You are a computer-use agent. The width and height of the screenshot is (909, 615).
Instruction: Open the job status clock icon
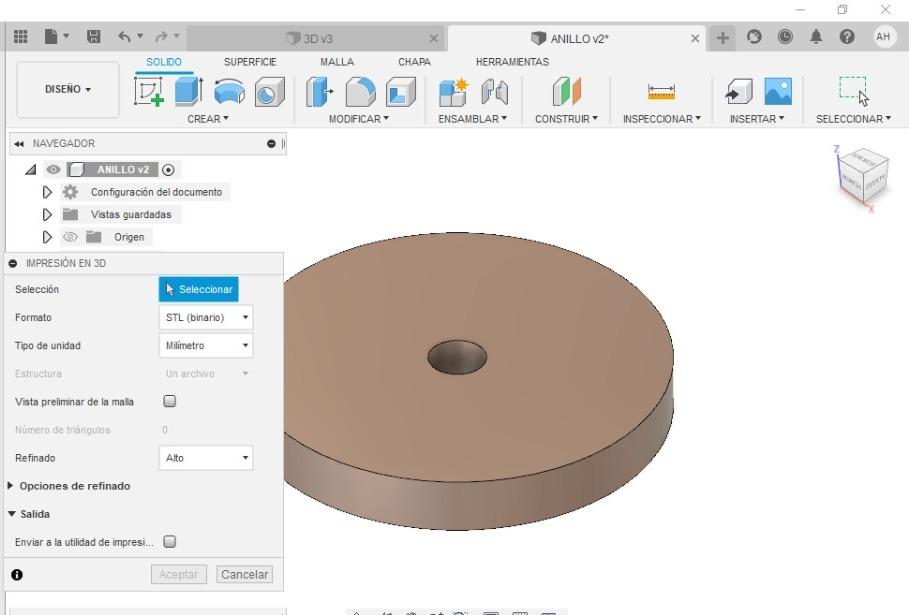[785, 37]
